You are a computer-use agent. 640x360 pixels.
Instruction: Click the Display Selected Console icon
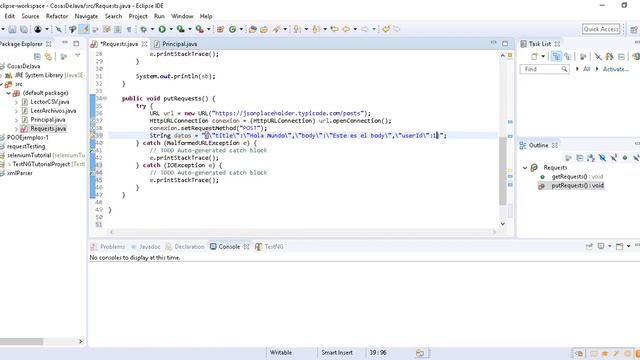click(601, 247)
